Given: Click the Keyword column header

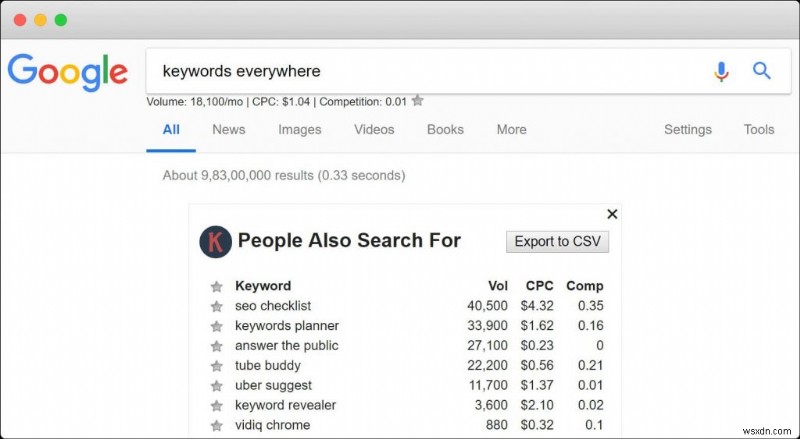Looking at the screenshot, I should (x=263, y=286).
